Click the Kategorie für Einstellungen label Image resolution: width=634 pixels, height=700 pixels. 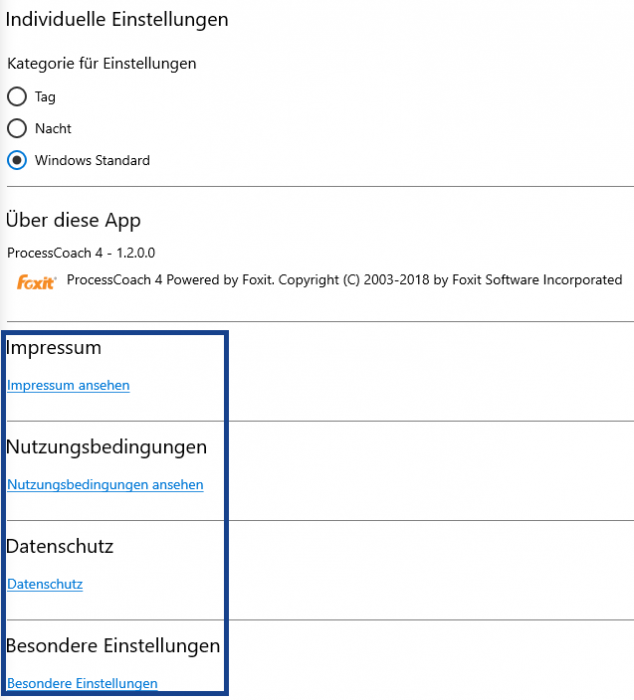coord(101,63)
